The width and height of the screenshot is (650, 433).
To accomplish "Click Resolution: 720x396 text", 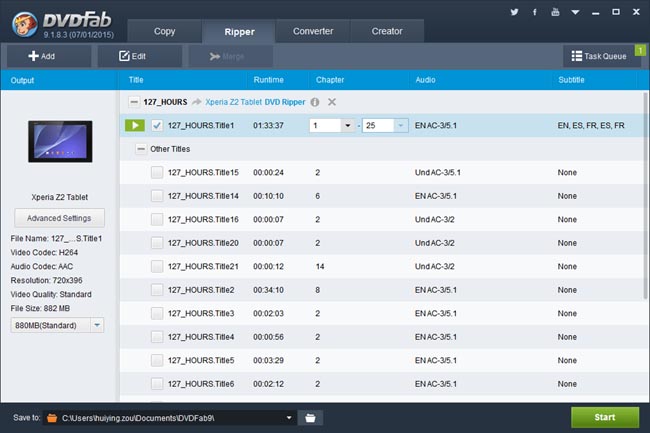I will pos(46,280).
